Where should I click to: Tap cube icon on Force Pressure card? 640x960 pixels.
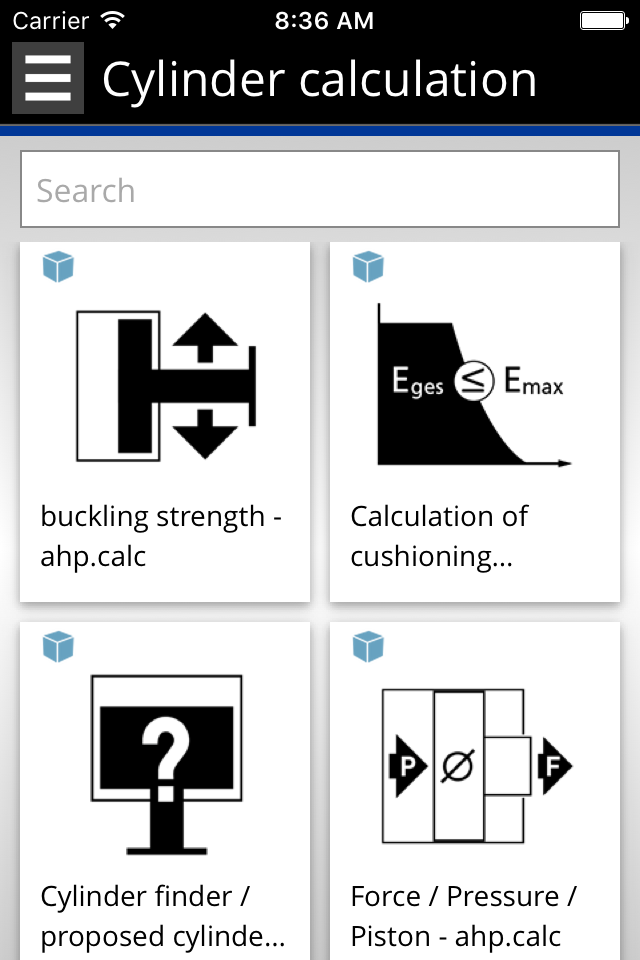pyautogui.click(x=368, y=647)
